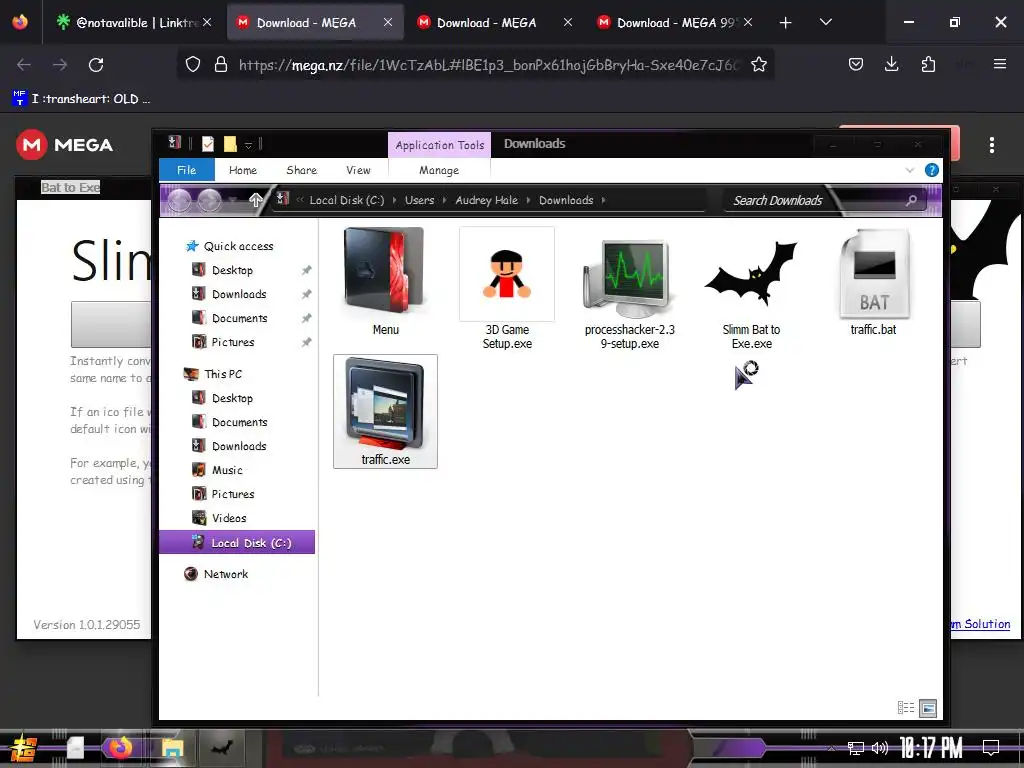Open the Share ribbon tab
This screenshot has width=1024, height=768.
(x=302, y=170)
